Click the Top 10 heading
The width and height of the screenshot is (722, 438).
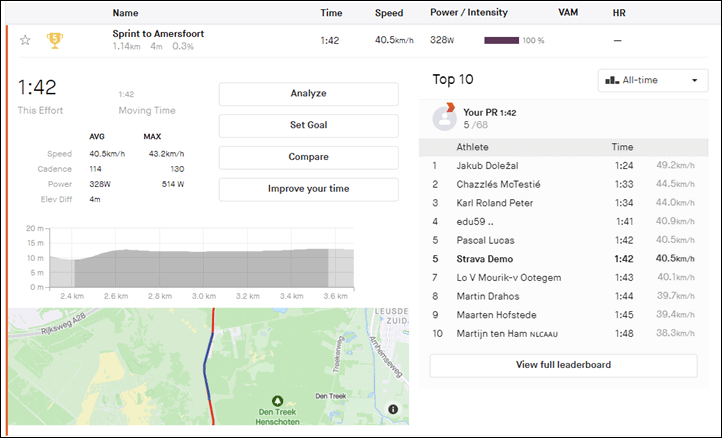tap(453, 79)
